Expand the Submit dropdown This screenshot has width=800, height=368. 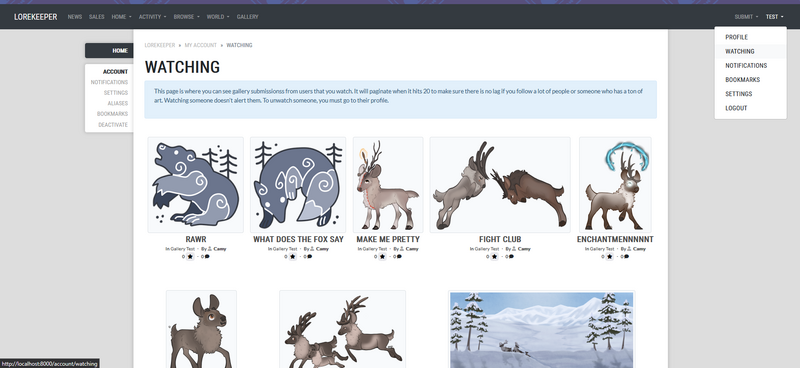[746, 17]
